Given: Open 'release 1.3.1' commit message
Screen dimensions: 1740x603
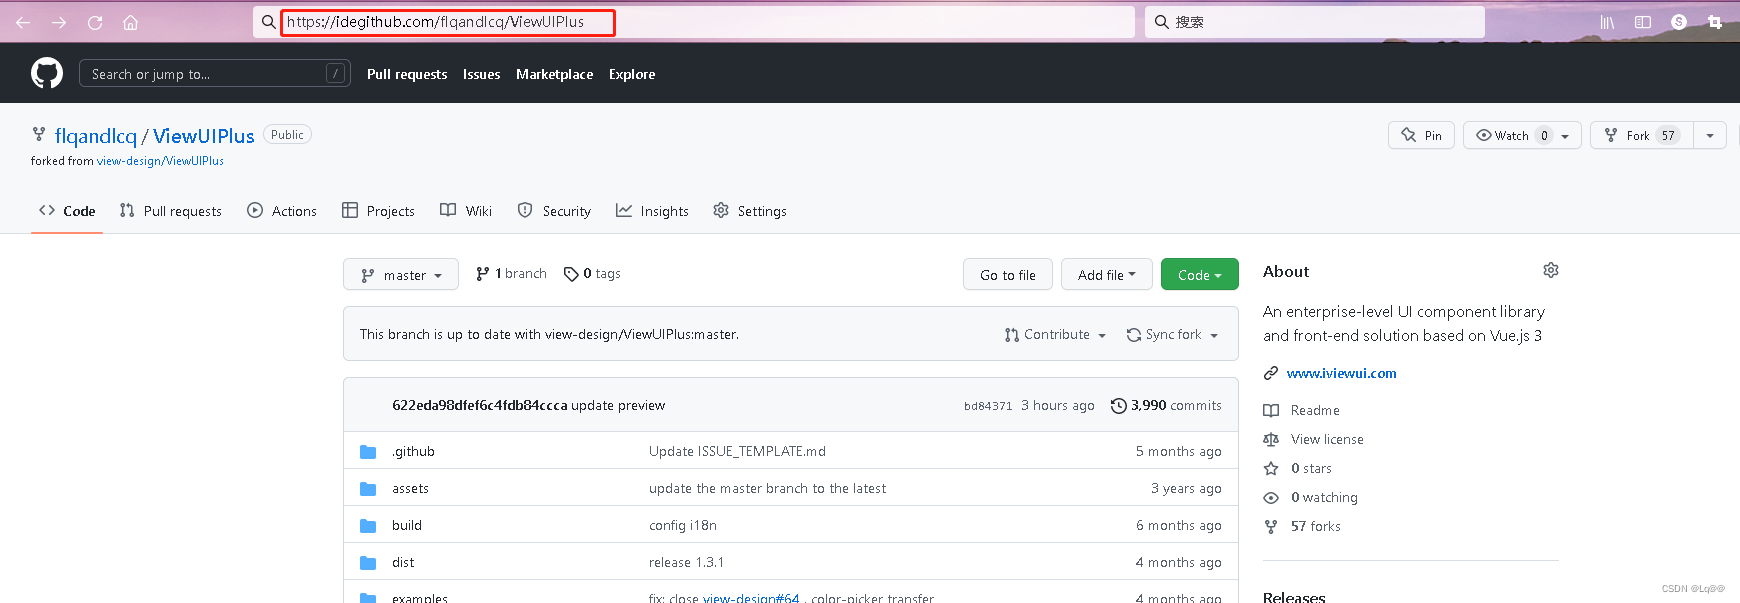Looking at the screenshot, I should coord(686,562).
